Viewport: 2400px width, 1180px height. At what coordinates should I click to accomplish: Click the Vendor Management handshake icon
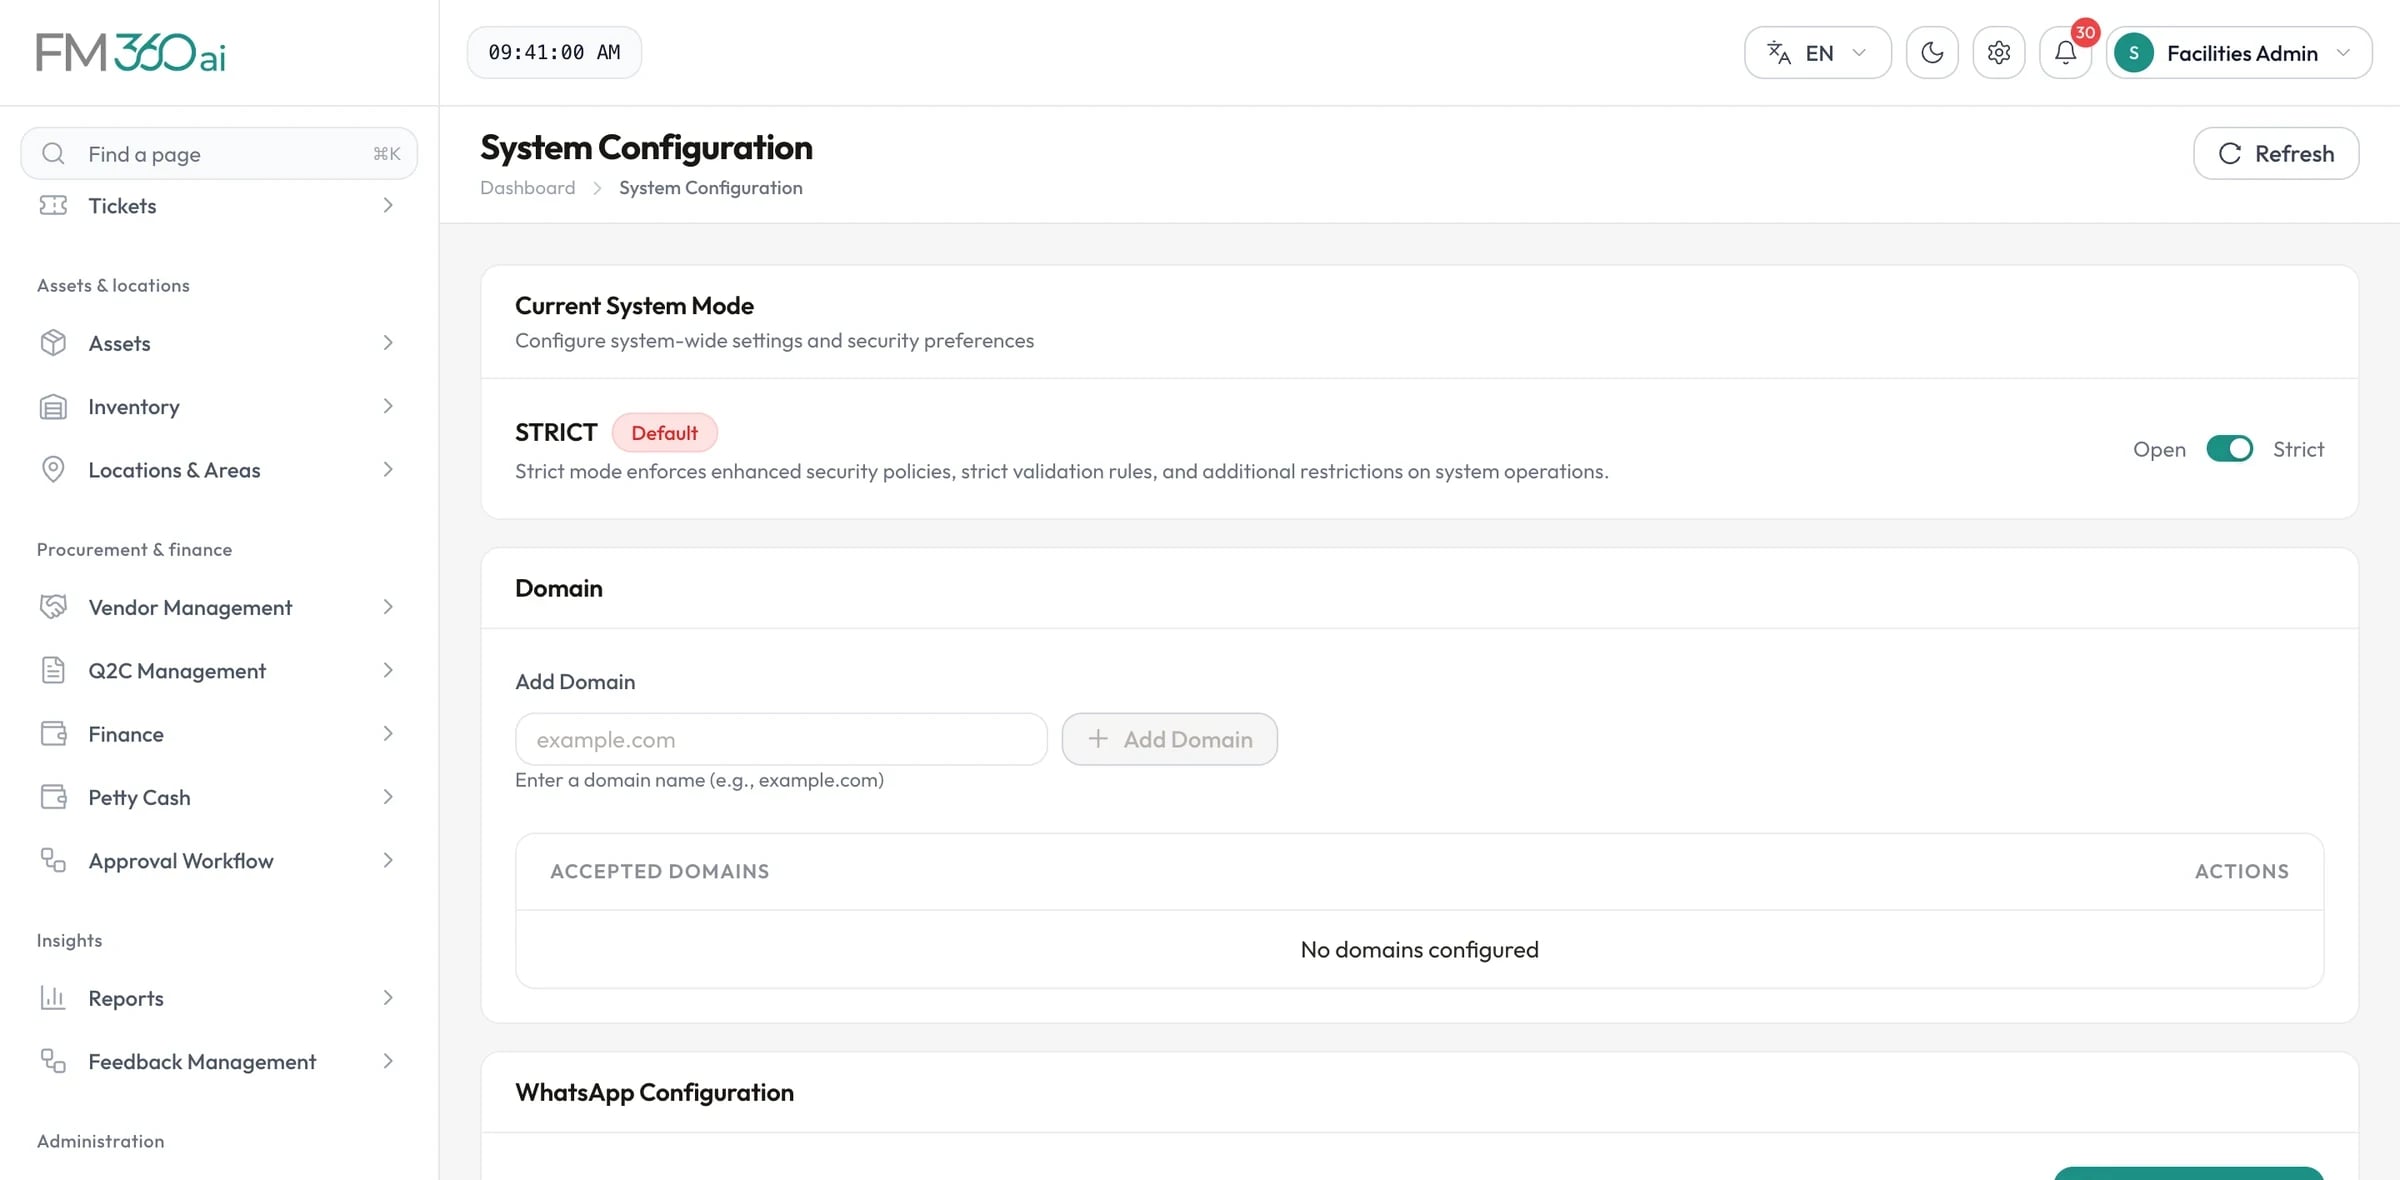tap(53, 607)
